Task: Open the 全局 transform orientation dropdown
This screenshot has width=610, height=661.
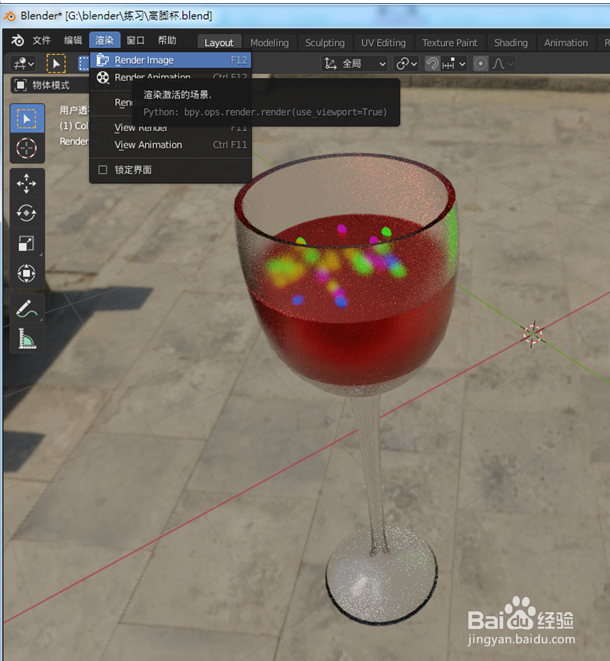Action: [355, 64]
